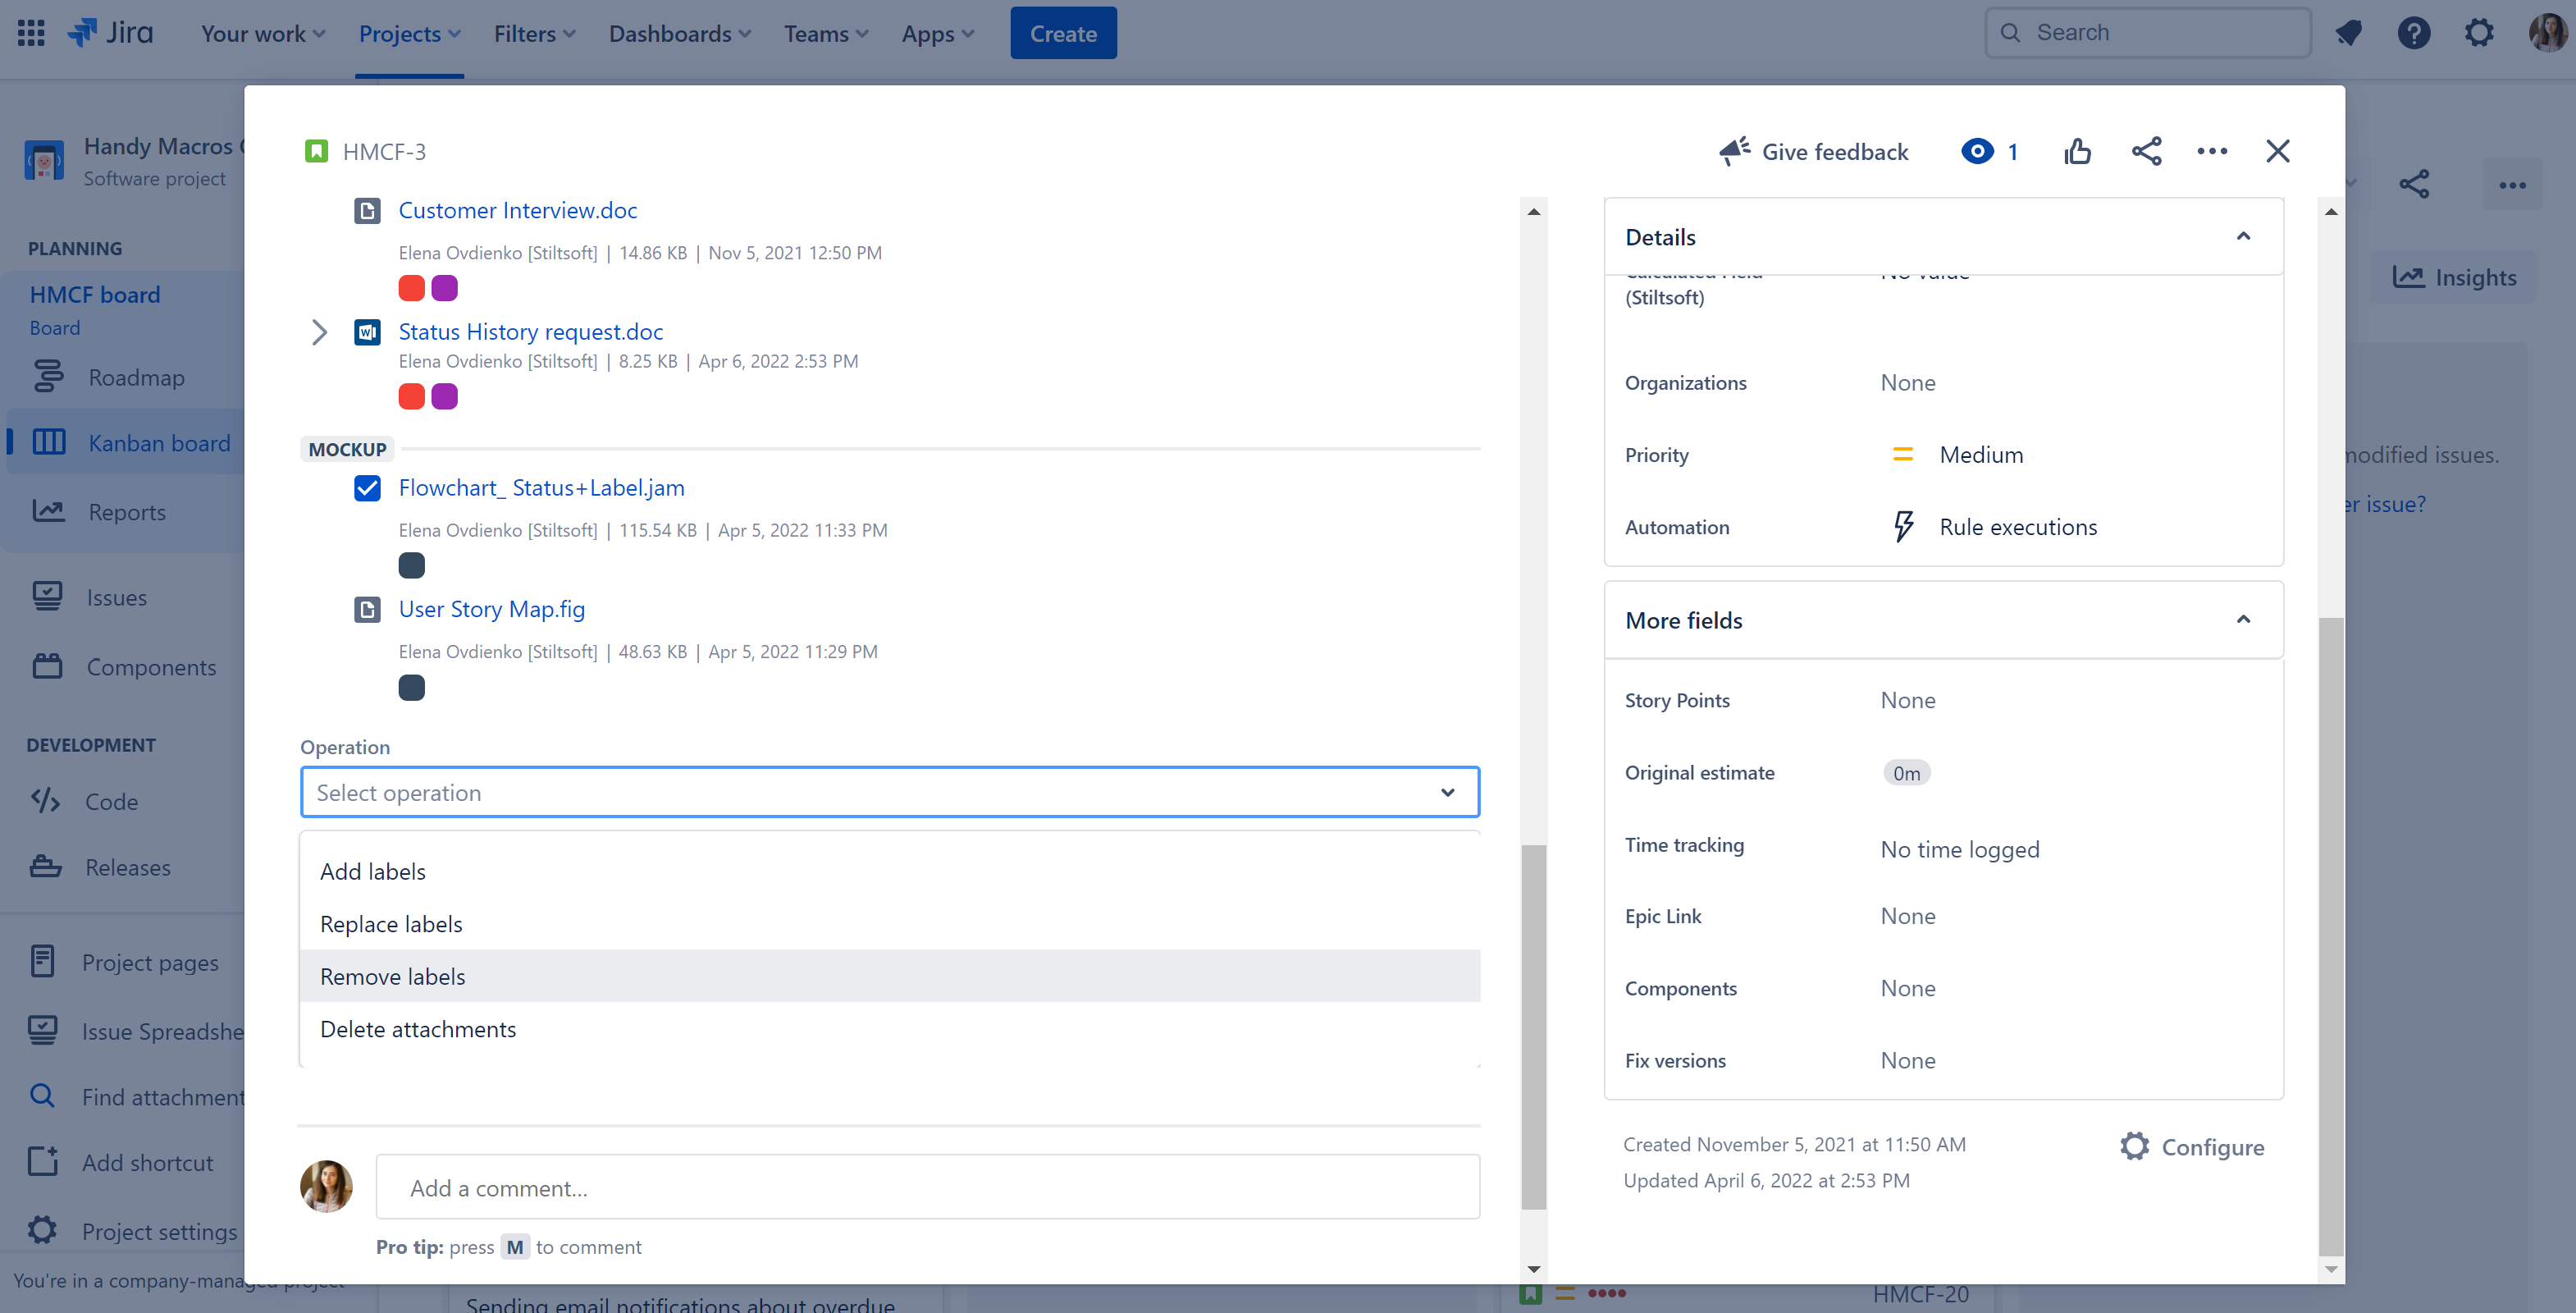Enable checkbox for User Story Map.fig
The width and height of the screenshot is (2576, 1313).
pos(367,608)
